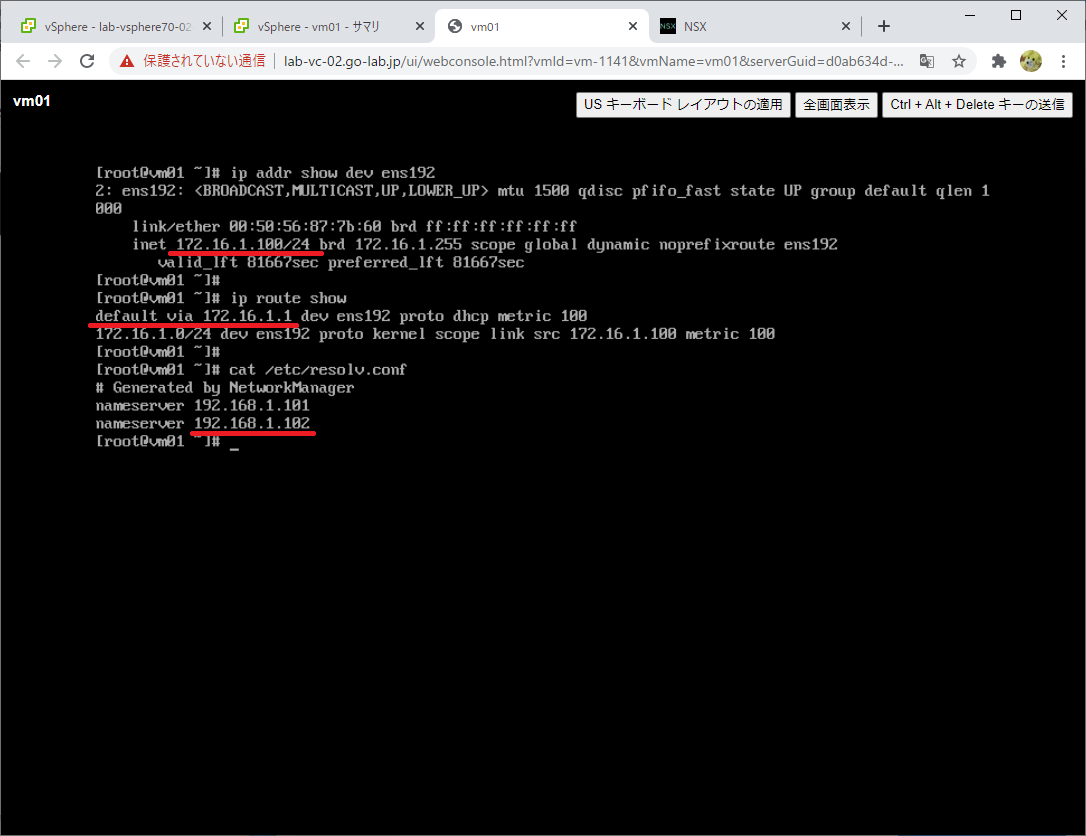Apply US キーボード レイアウト button
Image resolution: width=1086 pixels, height=836 pixels.
pyautogui.click(x=683, y=105)
